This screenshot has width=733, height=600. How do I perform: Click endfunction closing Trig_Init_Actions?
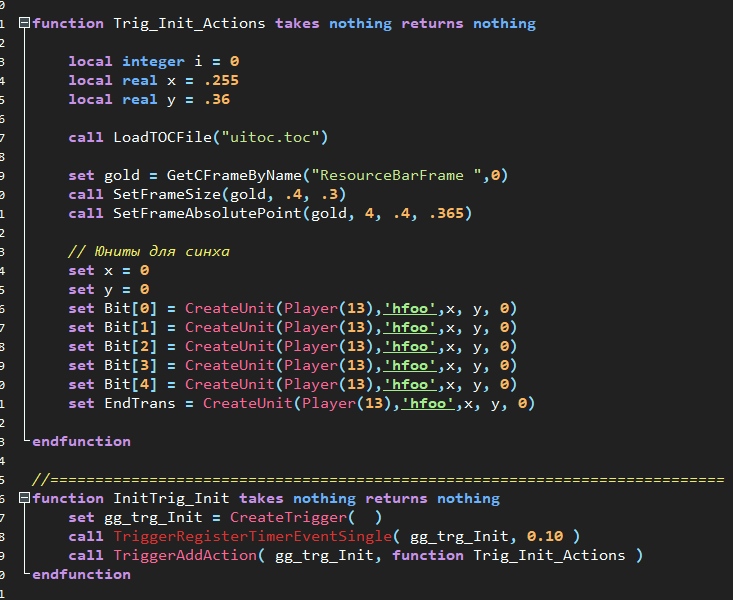tap(82, 441)
